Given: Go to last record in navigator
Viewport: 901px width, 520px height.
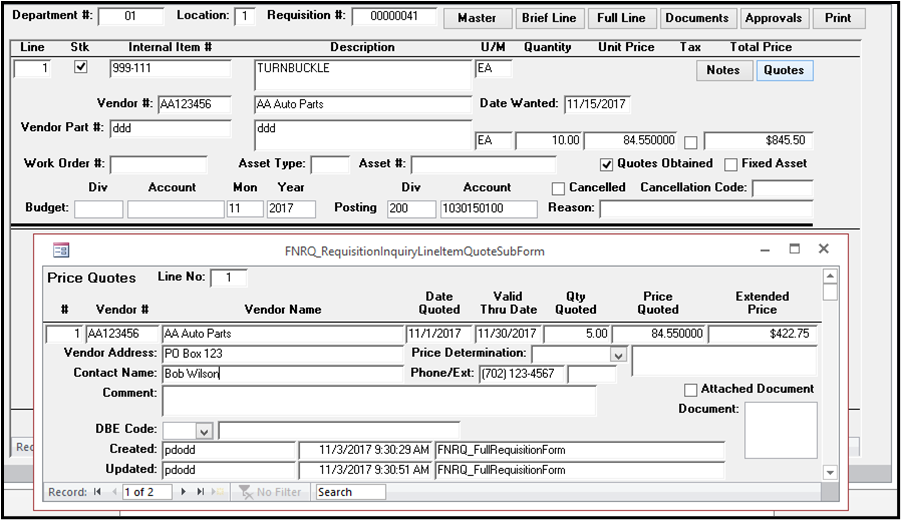Looking at the screenshot, I should tap(201, 492).
